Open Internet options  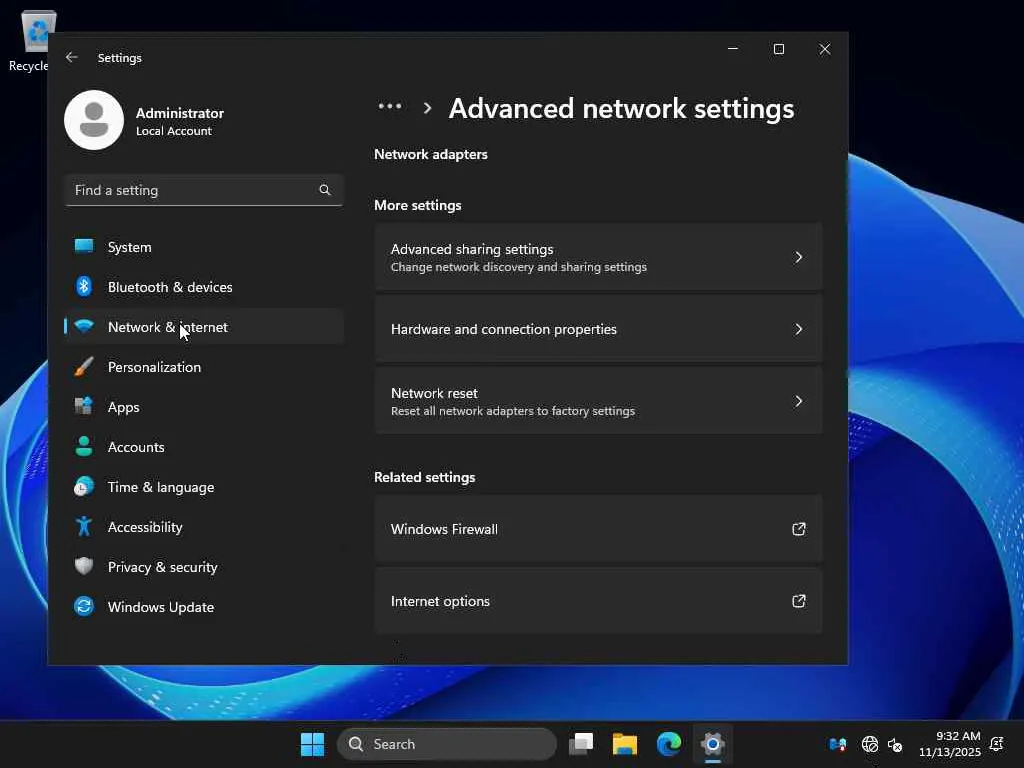(x=598, y=601)
